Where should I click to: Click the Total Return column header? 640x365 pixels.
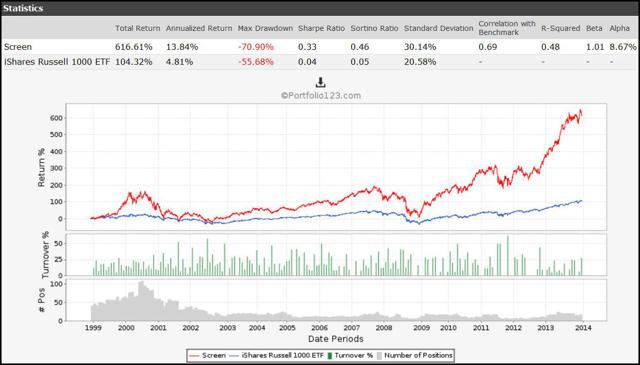[x=138, y=29]
